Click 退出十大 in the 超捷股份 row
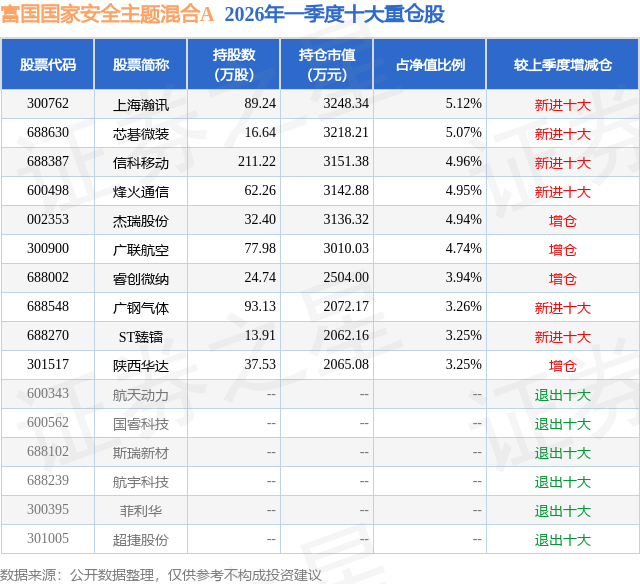This screenshot has width=640, height=584. [563, 540]
